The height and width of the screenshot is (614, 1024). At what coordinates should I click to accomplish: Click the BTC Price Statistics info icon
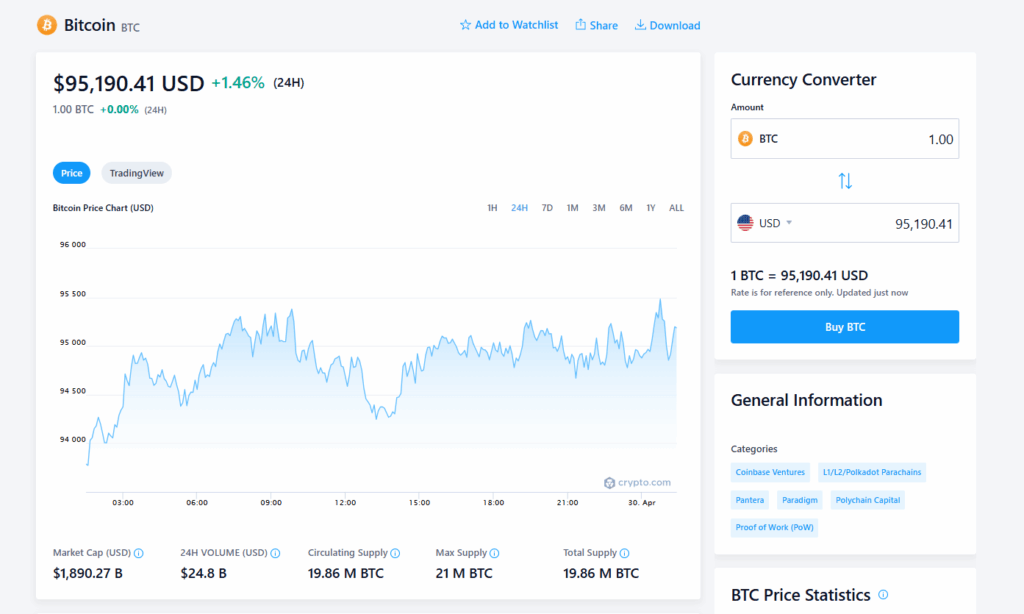coord(883,595)
